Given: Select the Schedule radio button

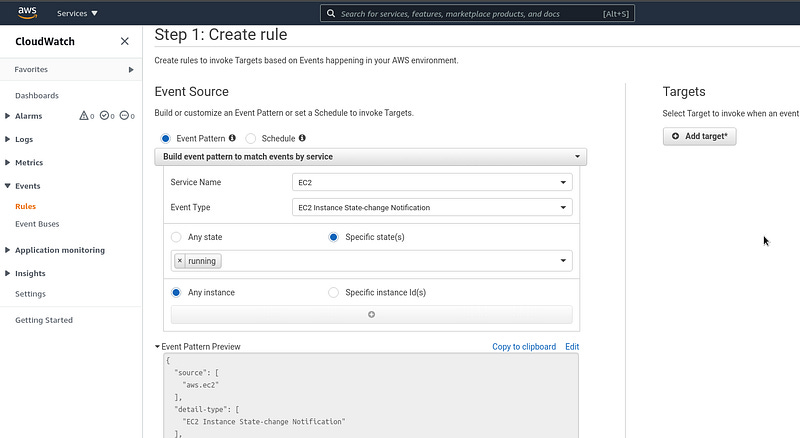Looking at the screenshot, I should pyautogui.click(x=251, y=138).
